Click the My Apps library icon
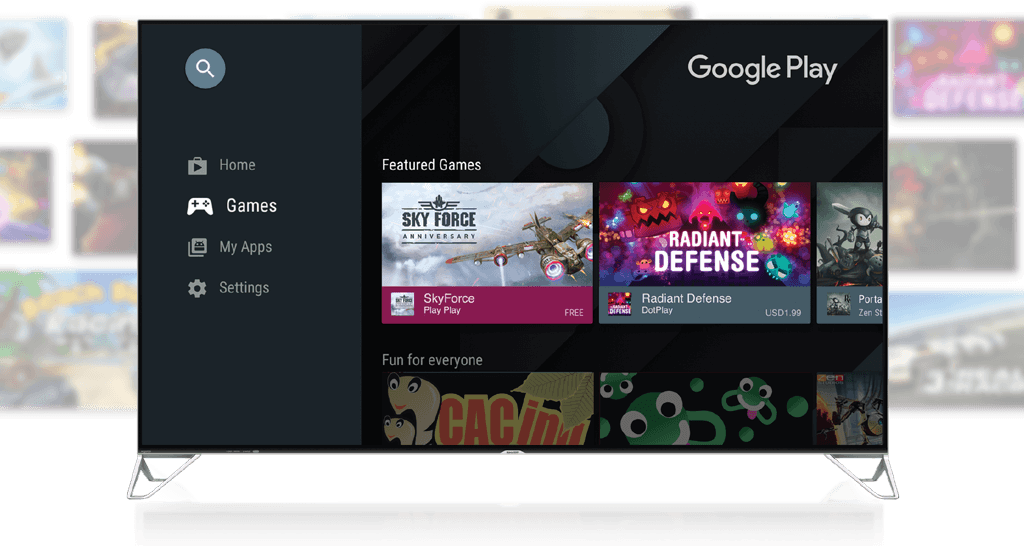This screenshot has width=1024, height=546. 197,248
